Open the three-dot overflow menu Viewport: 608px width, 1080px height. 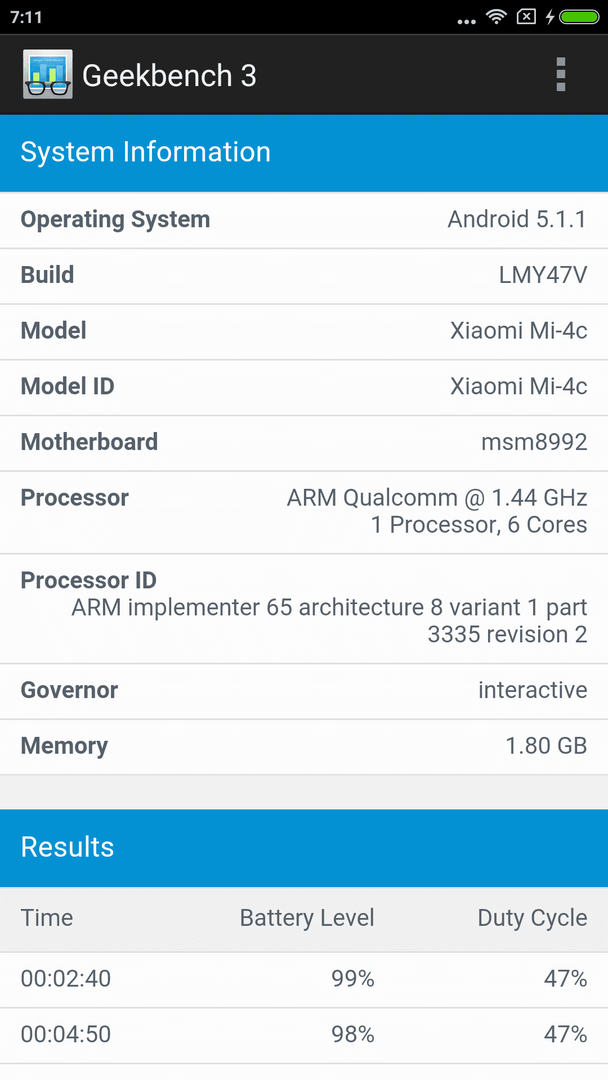tap(560, 74)
